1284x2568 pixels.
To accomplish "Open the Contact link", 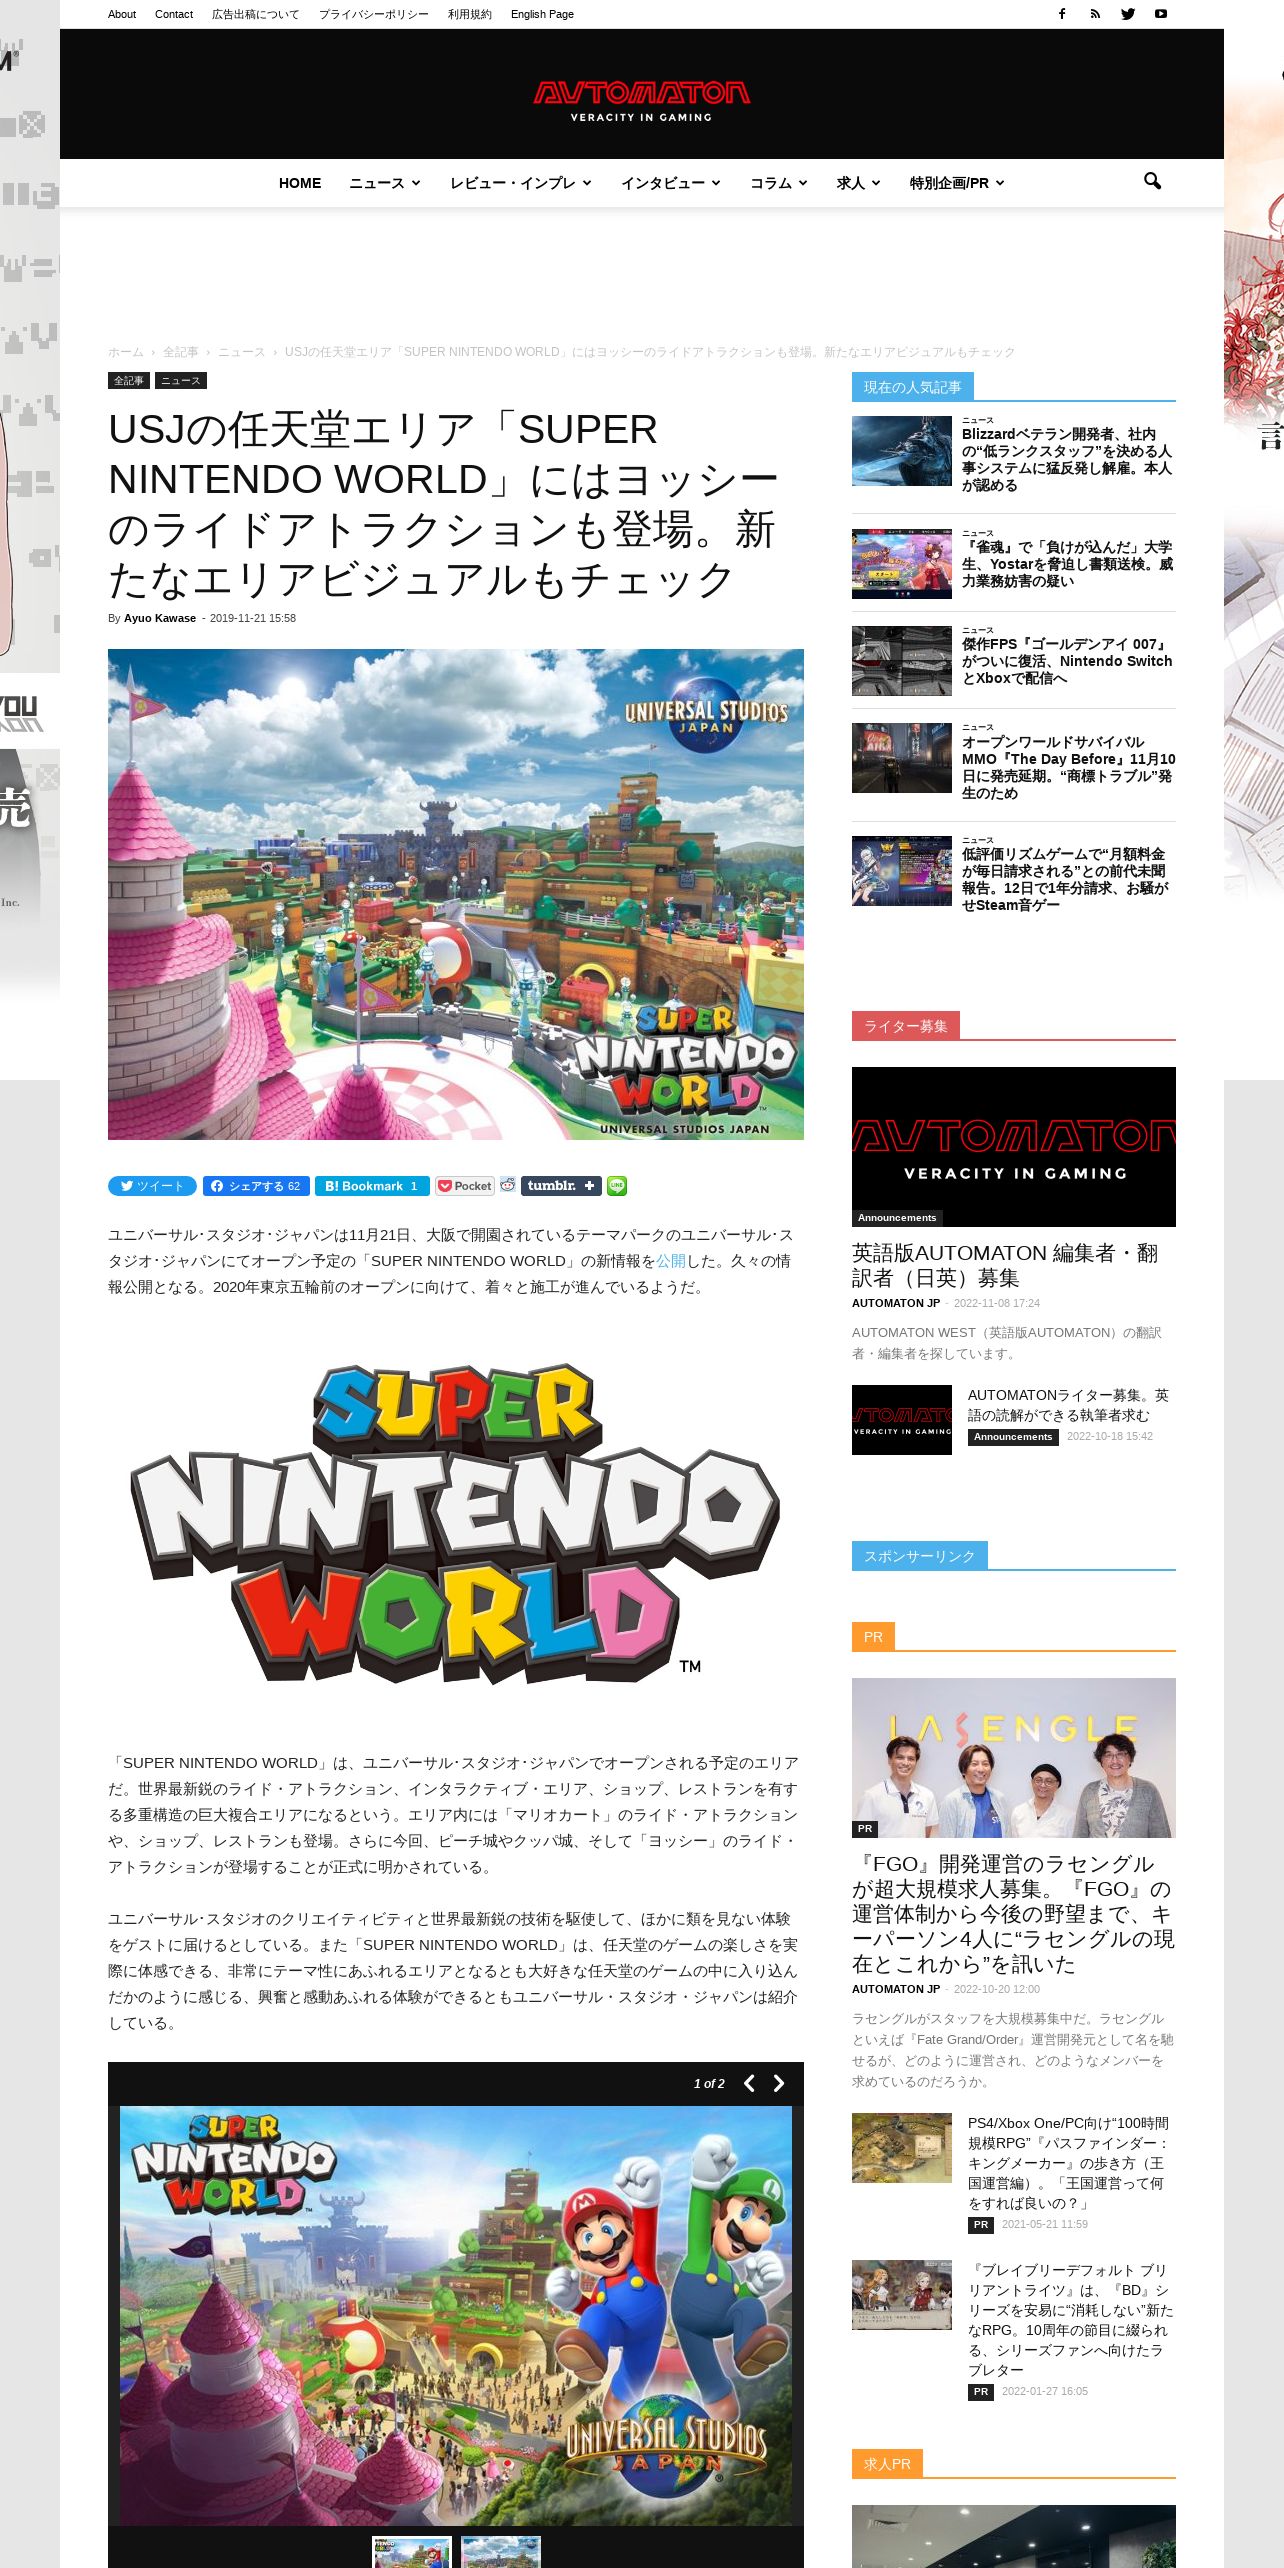I will [x=174, y=14].
